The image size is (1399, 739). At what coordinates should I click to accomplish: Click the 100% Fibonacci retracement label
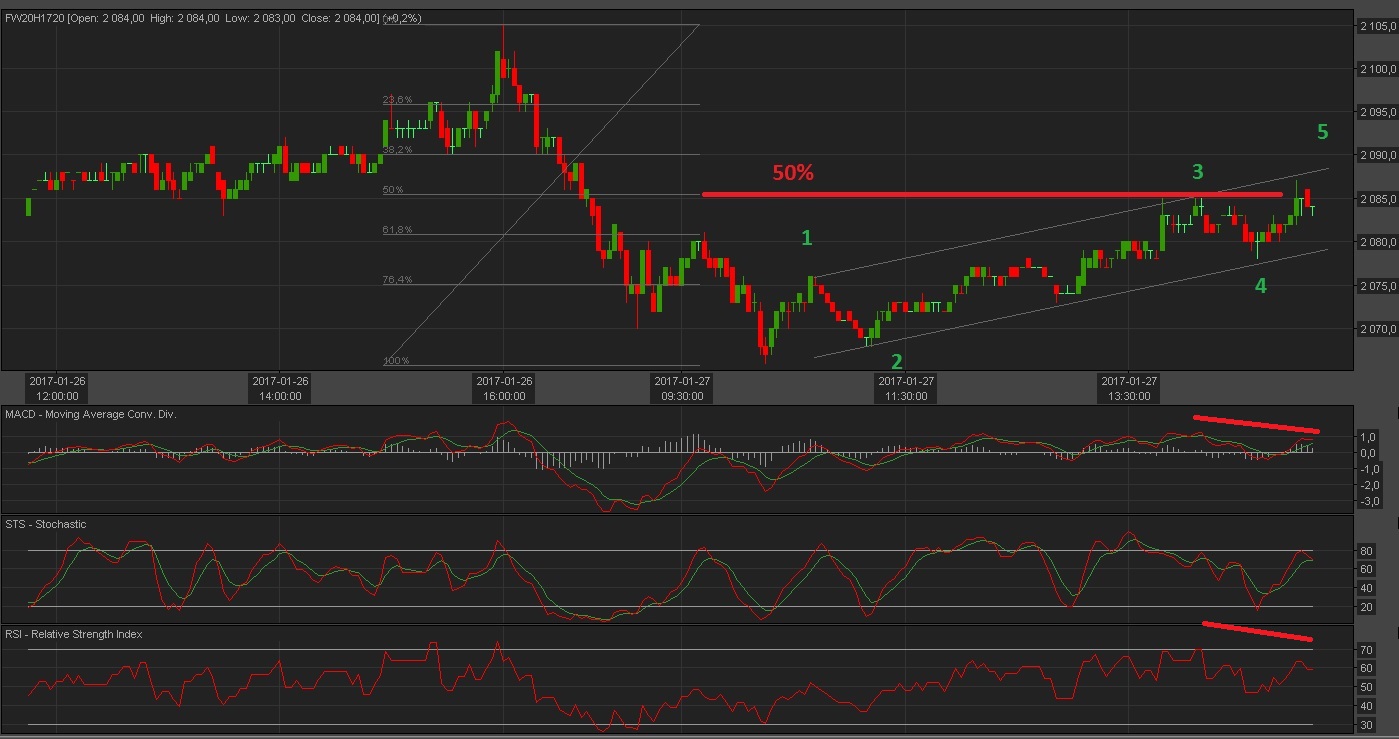coord(395,361)
